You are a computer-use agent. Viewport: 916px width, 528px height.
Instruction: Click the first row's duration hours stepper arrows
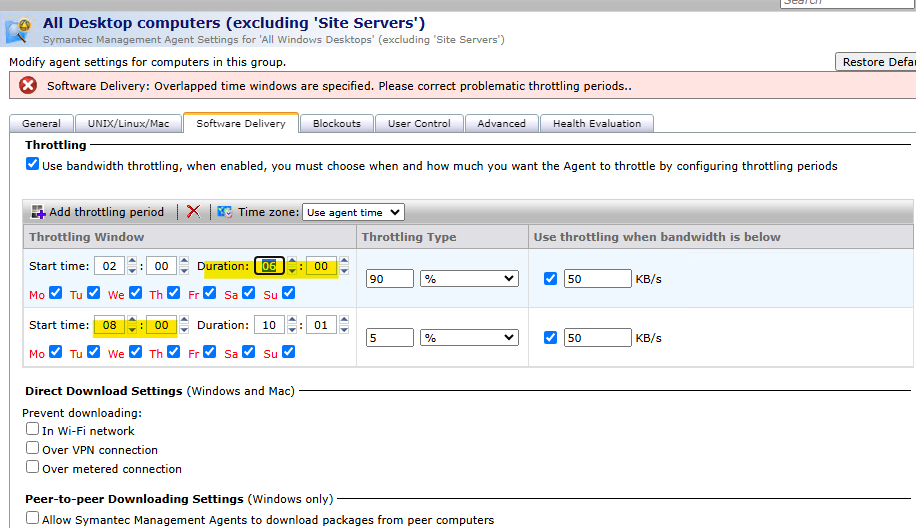pyautogui.click(x=292, y=266)
